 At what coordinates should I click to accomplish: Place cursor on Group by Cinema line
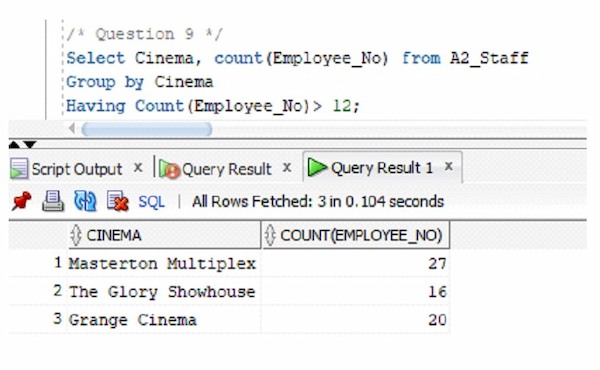point(140,82)
